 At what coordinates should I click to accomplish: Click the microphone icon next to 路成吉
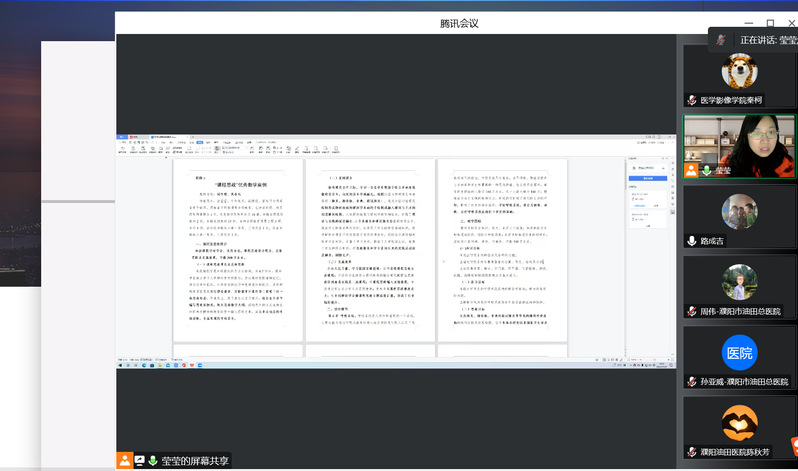tap(691, 241)
